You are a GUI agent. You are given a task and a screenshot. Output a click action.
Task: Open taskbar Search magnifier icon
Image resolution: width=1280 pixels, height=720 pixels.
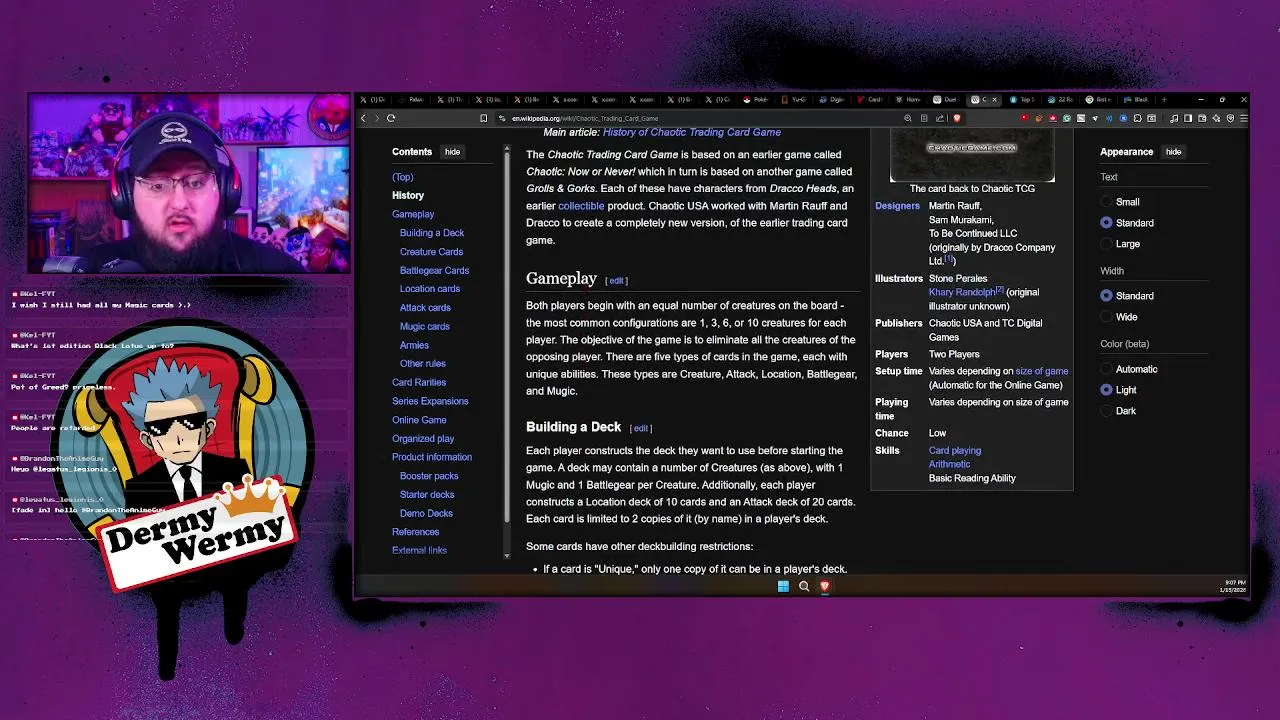tap(804, 586)
